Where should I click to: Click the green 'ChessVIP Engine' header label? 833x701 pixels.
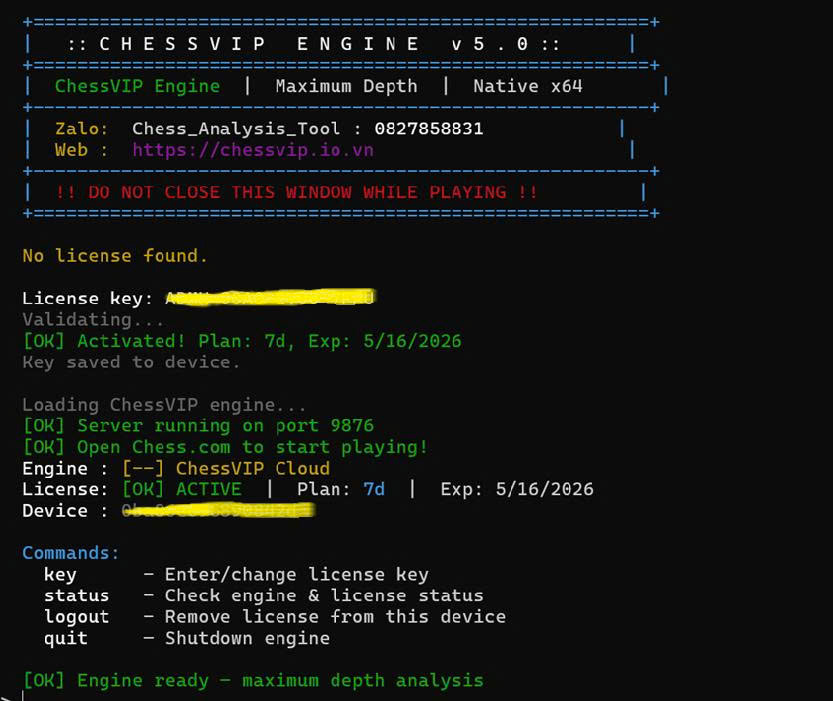(x=137, y=86)
